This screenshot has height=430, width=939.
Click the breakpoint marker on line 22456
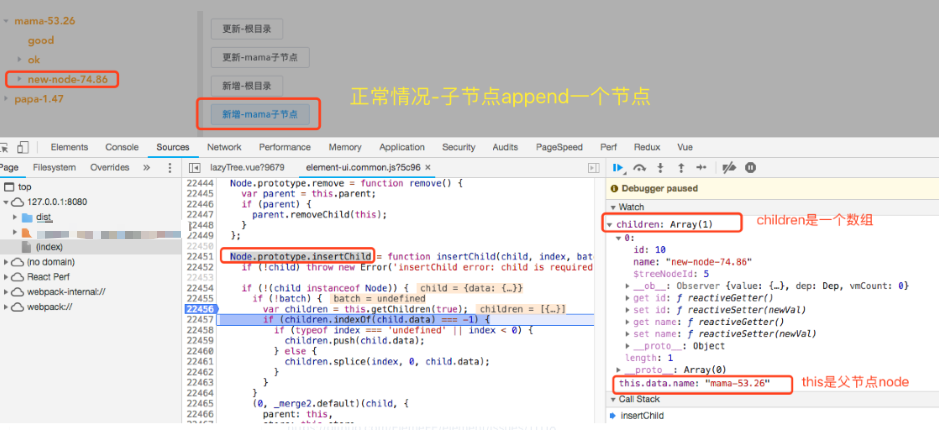coord(201,309)
